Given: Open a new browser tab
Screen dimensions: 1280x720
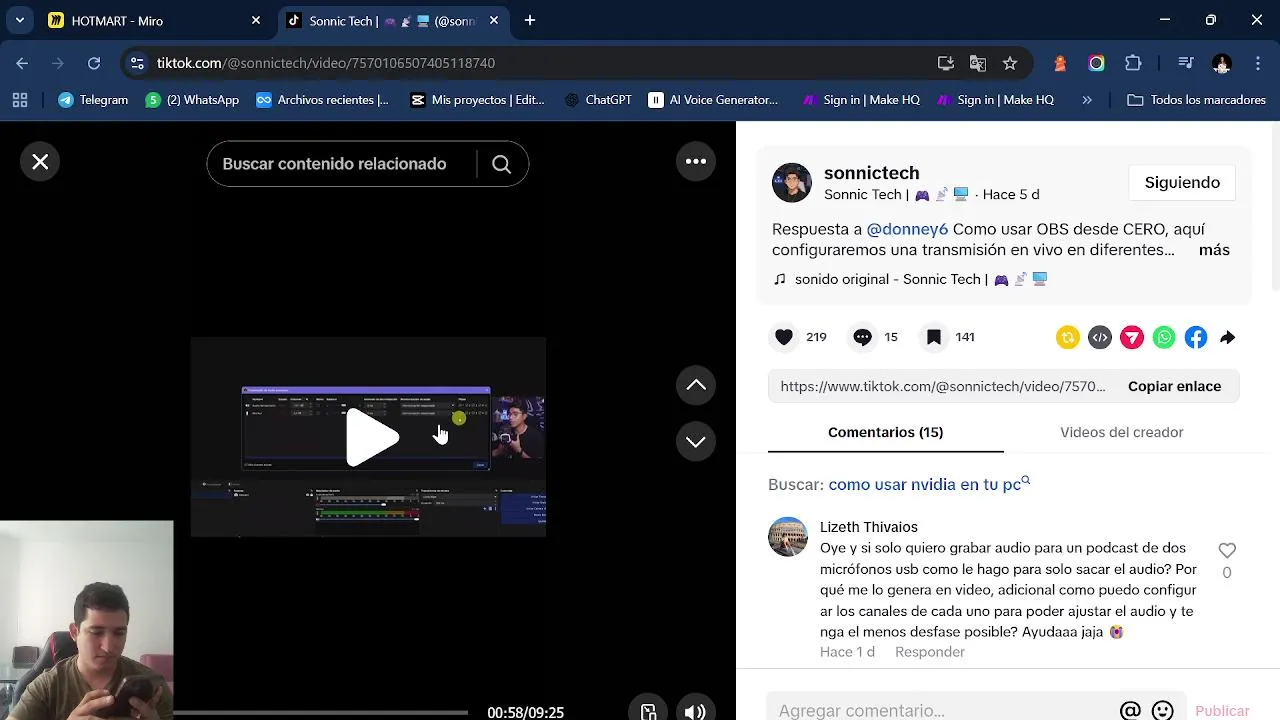Looking at the screenshot, I should tap(530, 20).
